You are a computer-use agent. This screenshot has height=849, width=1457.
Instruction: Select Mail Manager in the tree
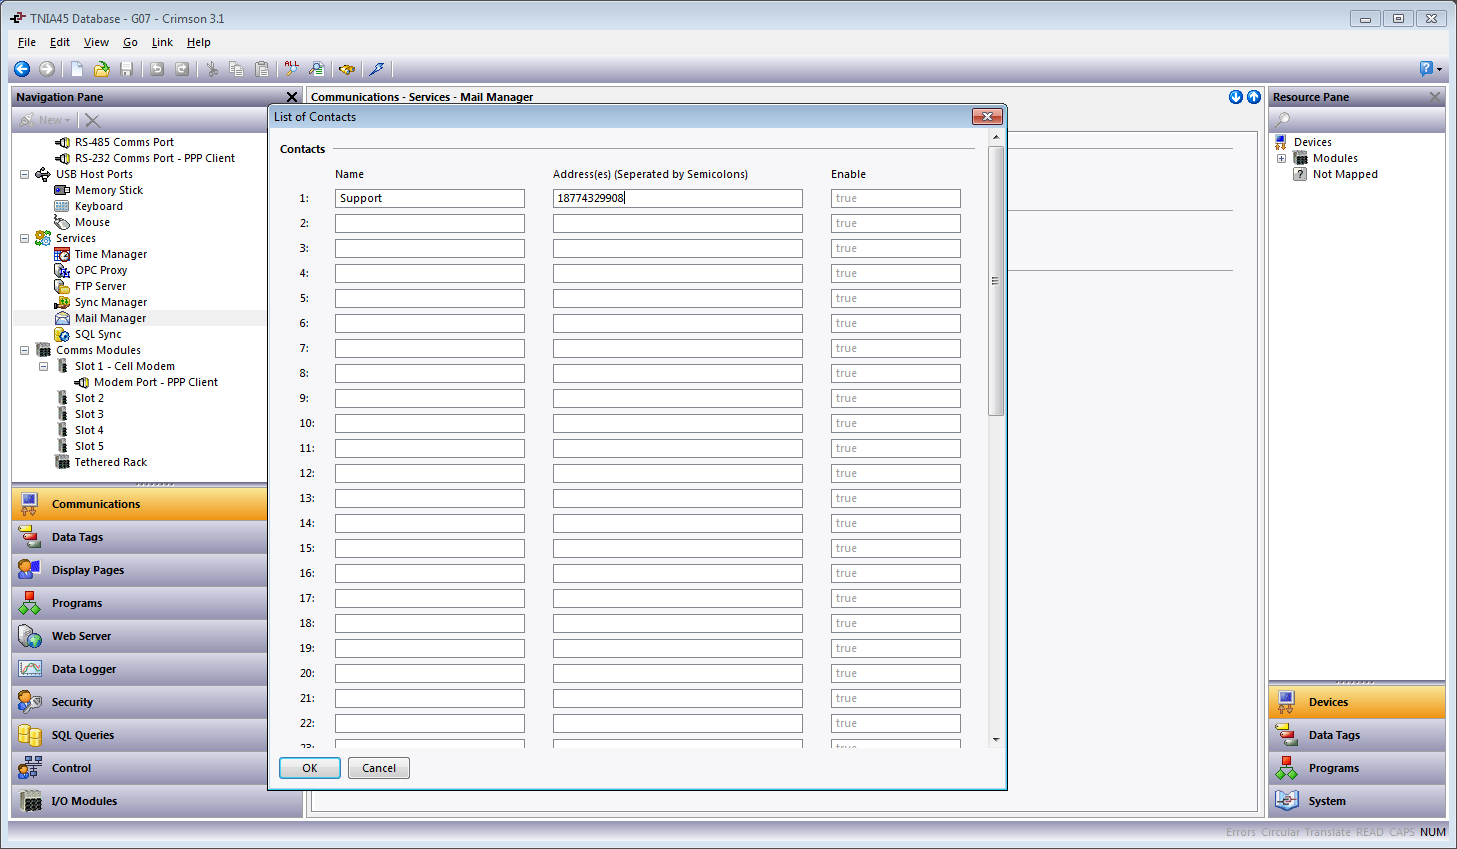click(x=110, y=318)
